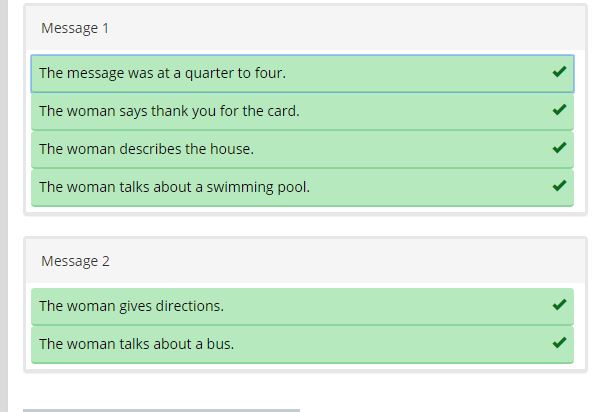Choose 'The woman talks about a bus.'
The image size is (600, 412).
(x=136, y=344)
